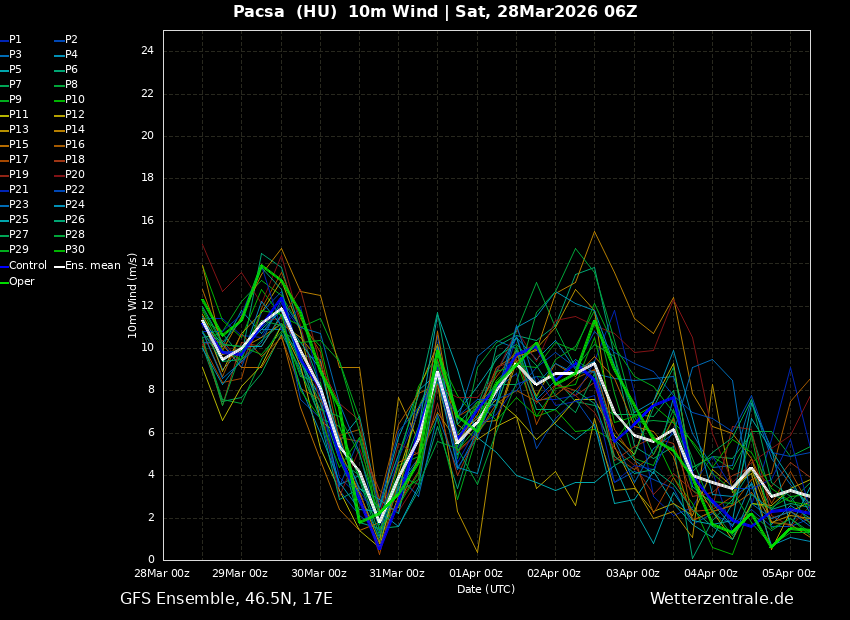Select the 10m Wind (m/s) axis title
This screenshot has width=850, height=620.
coord(132,295)
